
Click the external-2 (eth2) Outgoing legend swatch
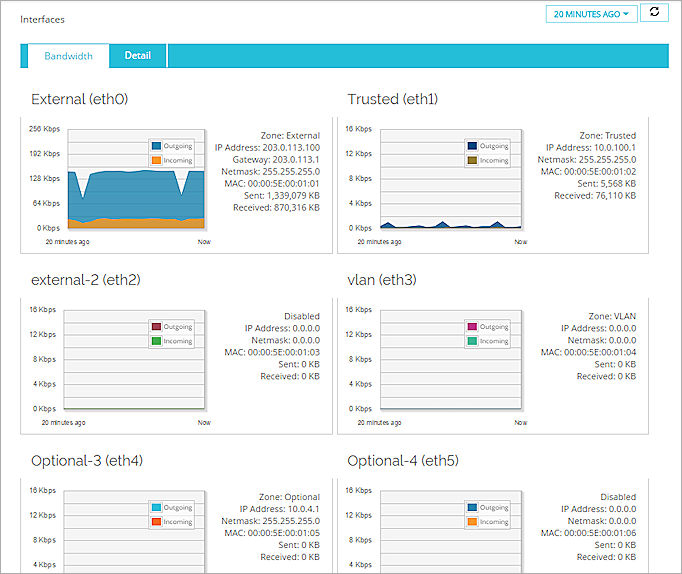click(157, 327)
